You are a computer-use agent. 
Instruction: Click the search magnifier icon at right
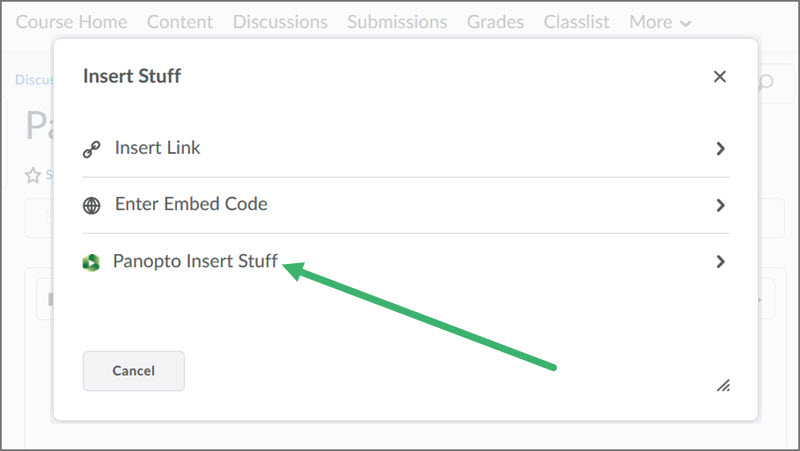coord(766,82)
